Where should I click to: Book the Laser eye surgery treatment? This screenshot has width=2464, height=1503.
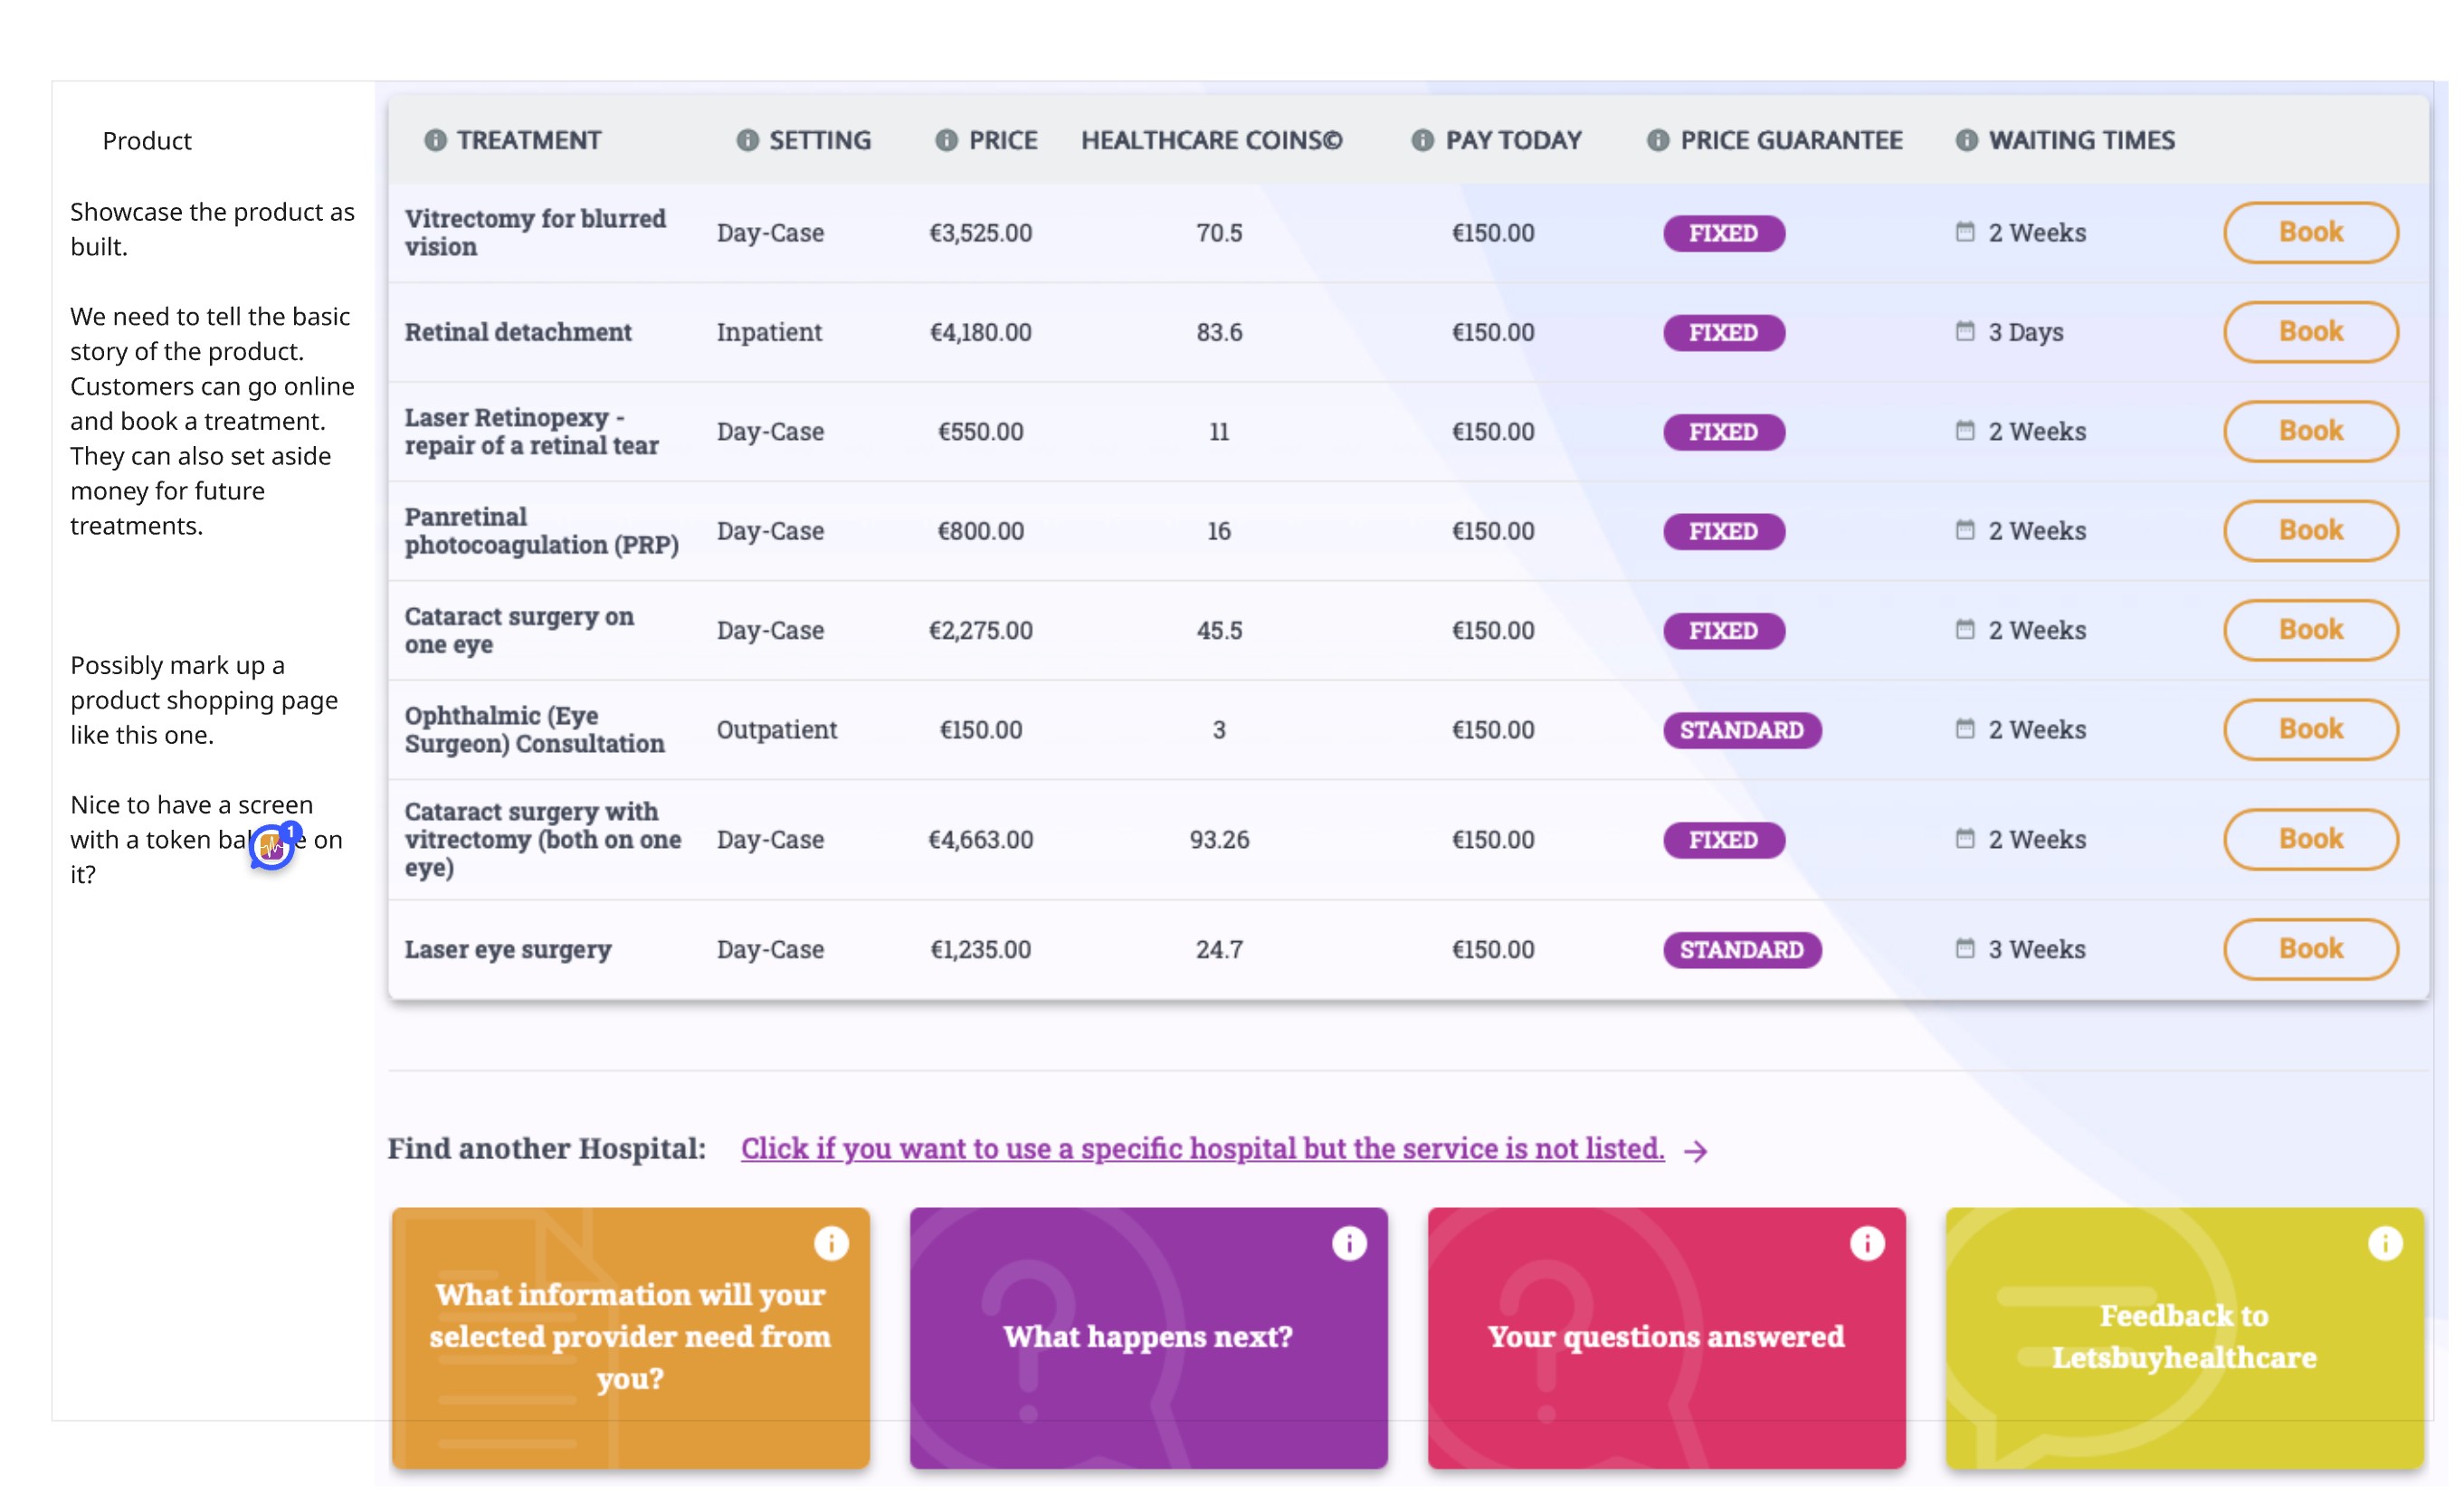tap(2310, 948)
